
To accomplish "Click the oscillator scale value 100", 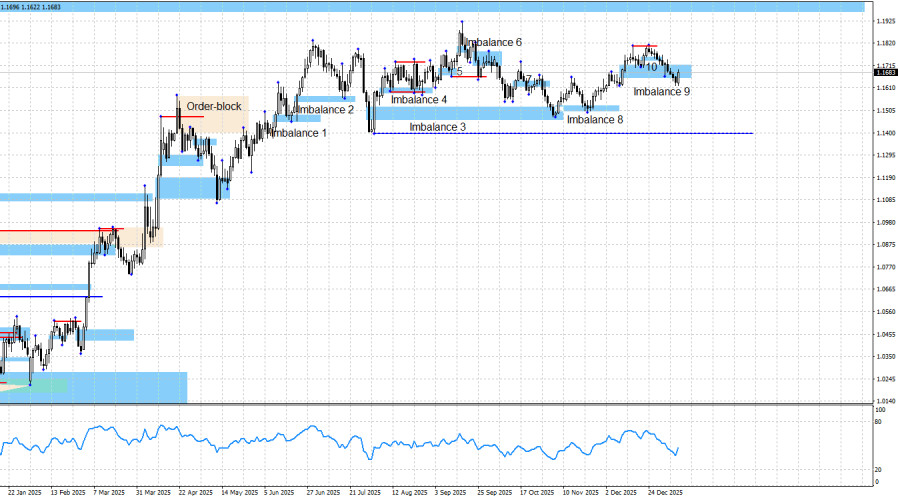I will (879, 410).
